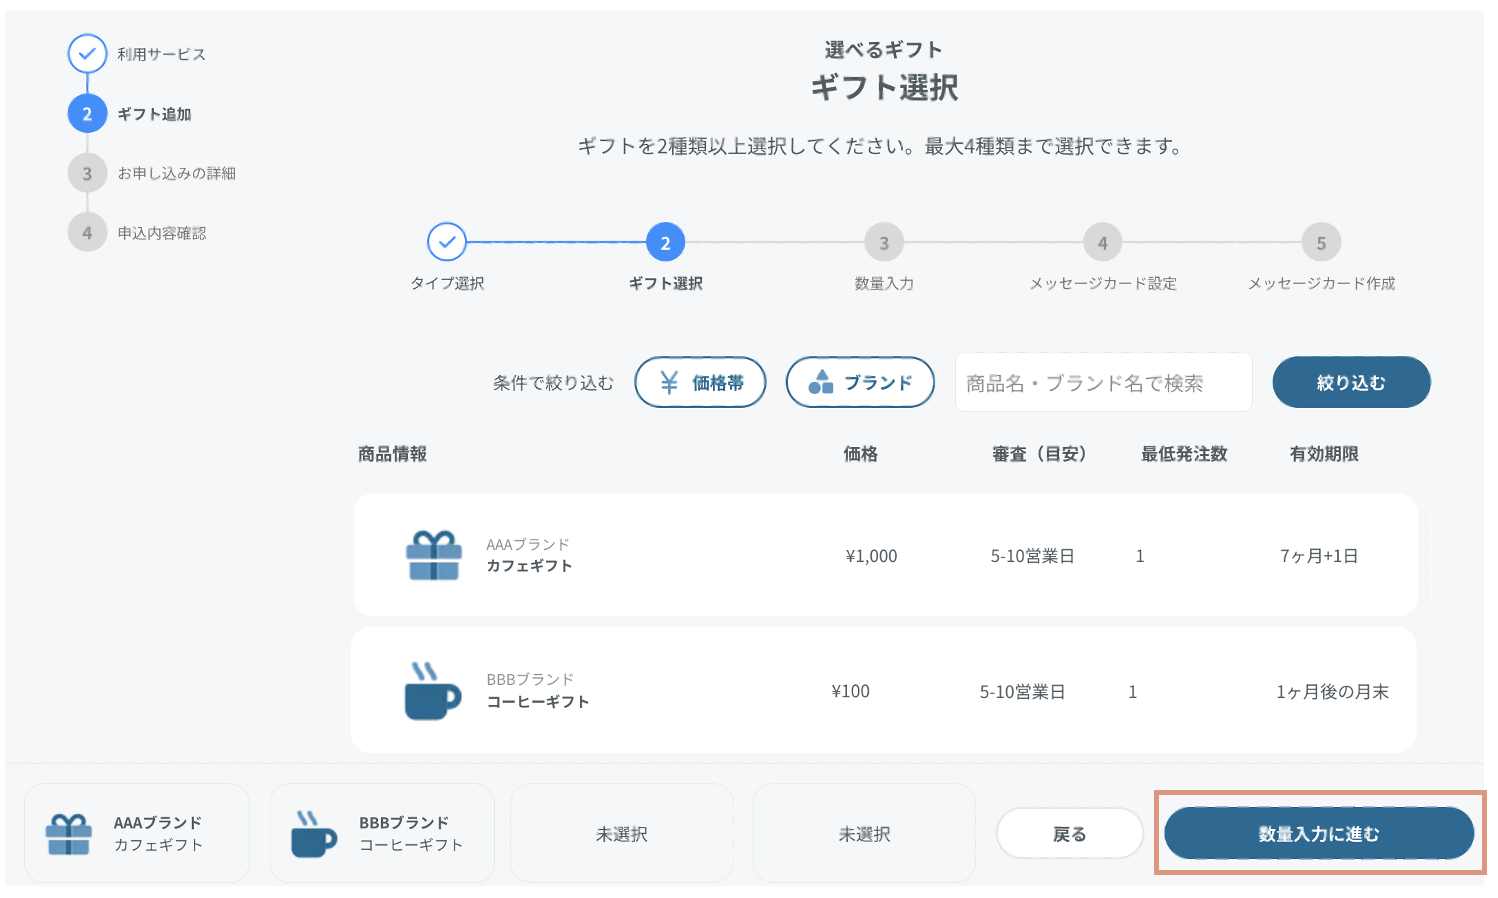
Task: Select the step 2 circle next to ギフト追加
Action: point(87,114)
